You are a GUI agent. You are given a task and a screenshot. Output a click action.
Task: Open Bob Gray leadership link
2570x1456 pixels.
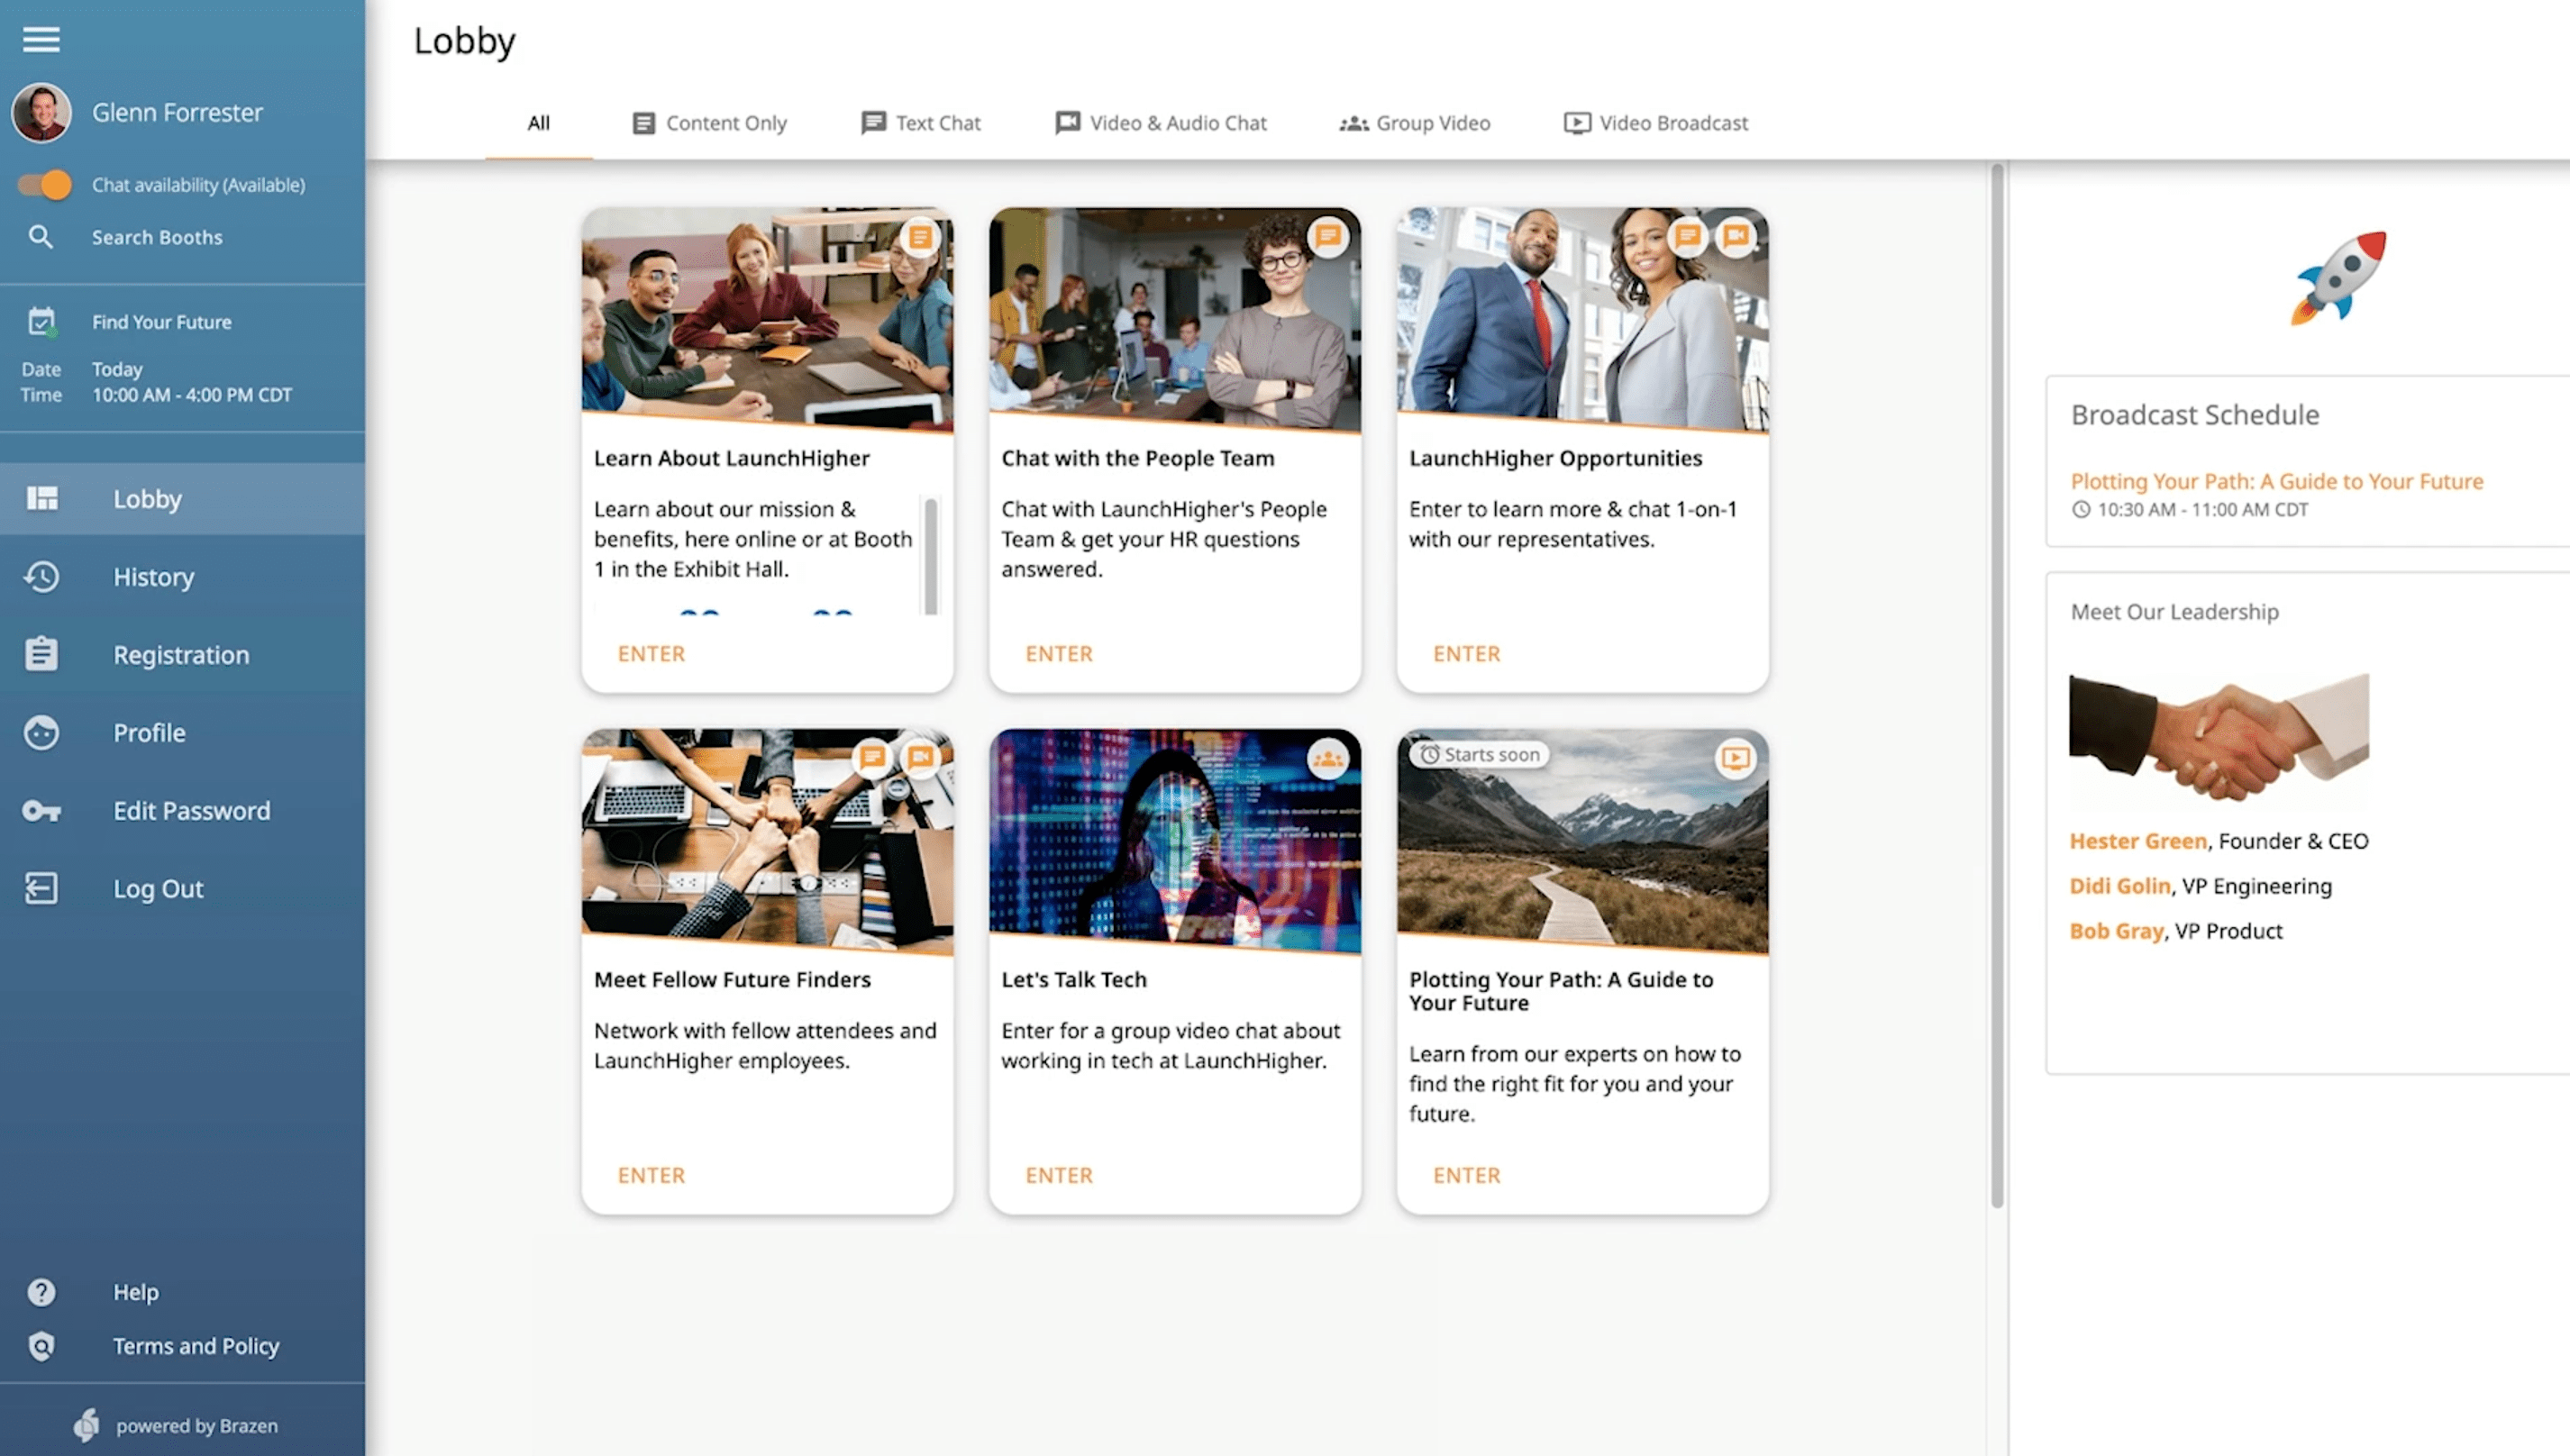(2116, 931)
